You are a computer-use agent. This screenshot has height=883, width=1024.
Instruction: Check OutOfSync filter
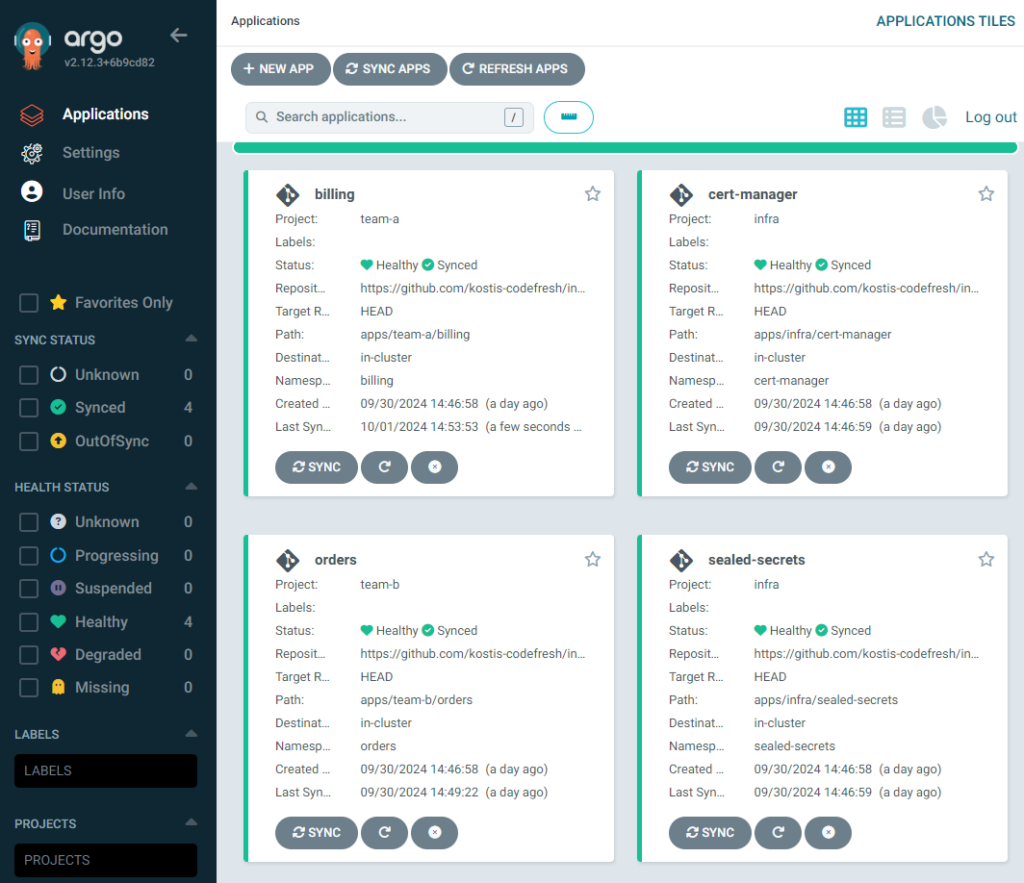coord(29,442)
